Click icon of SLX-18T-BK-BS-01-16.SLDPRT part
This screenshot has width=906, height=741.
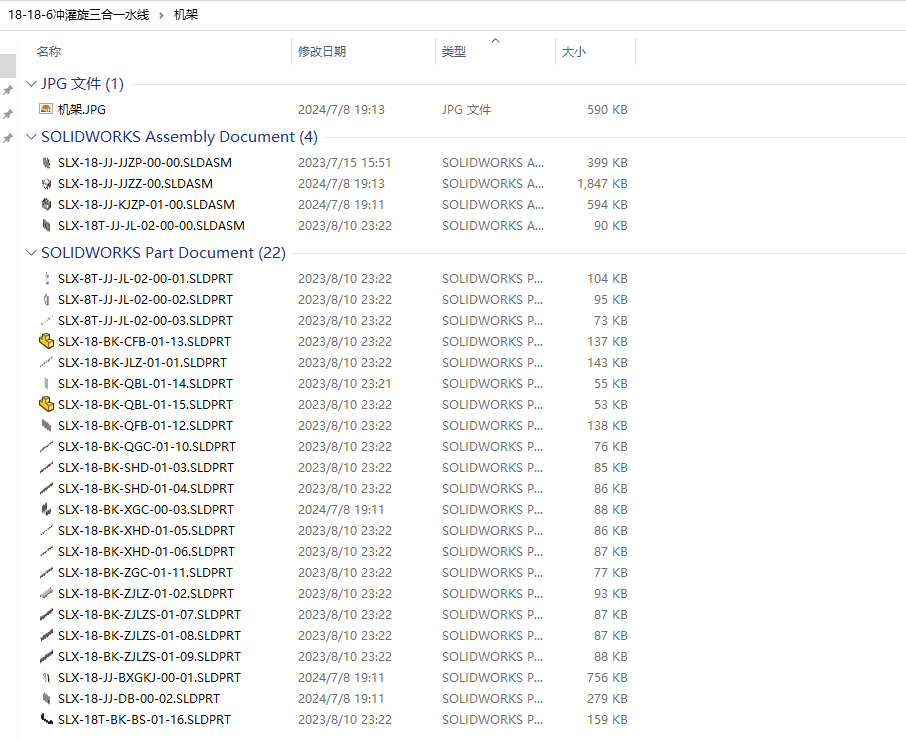(46, 719)
